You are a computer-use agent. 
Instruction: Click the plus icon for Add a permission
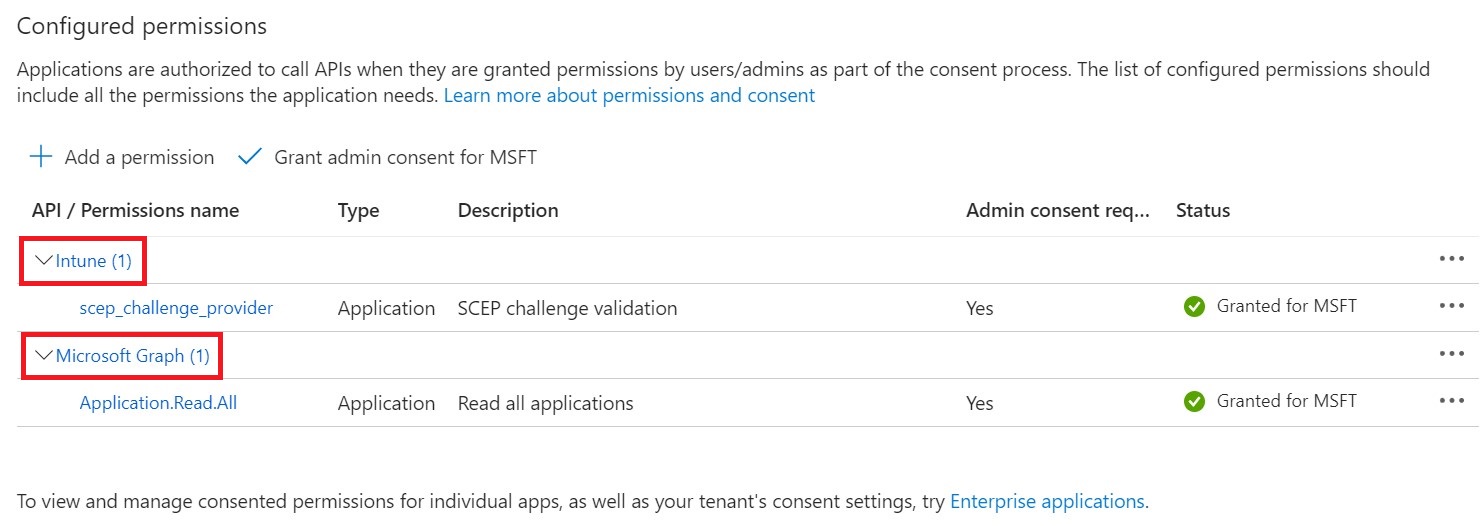[40, 157]
